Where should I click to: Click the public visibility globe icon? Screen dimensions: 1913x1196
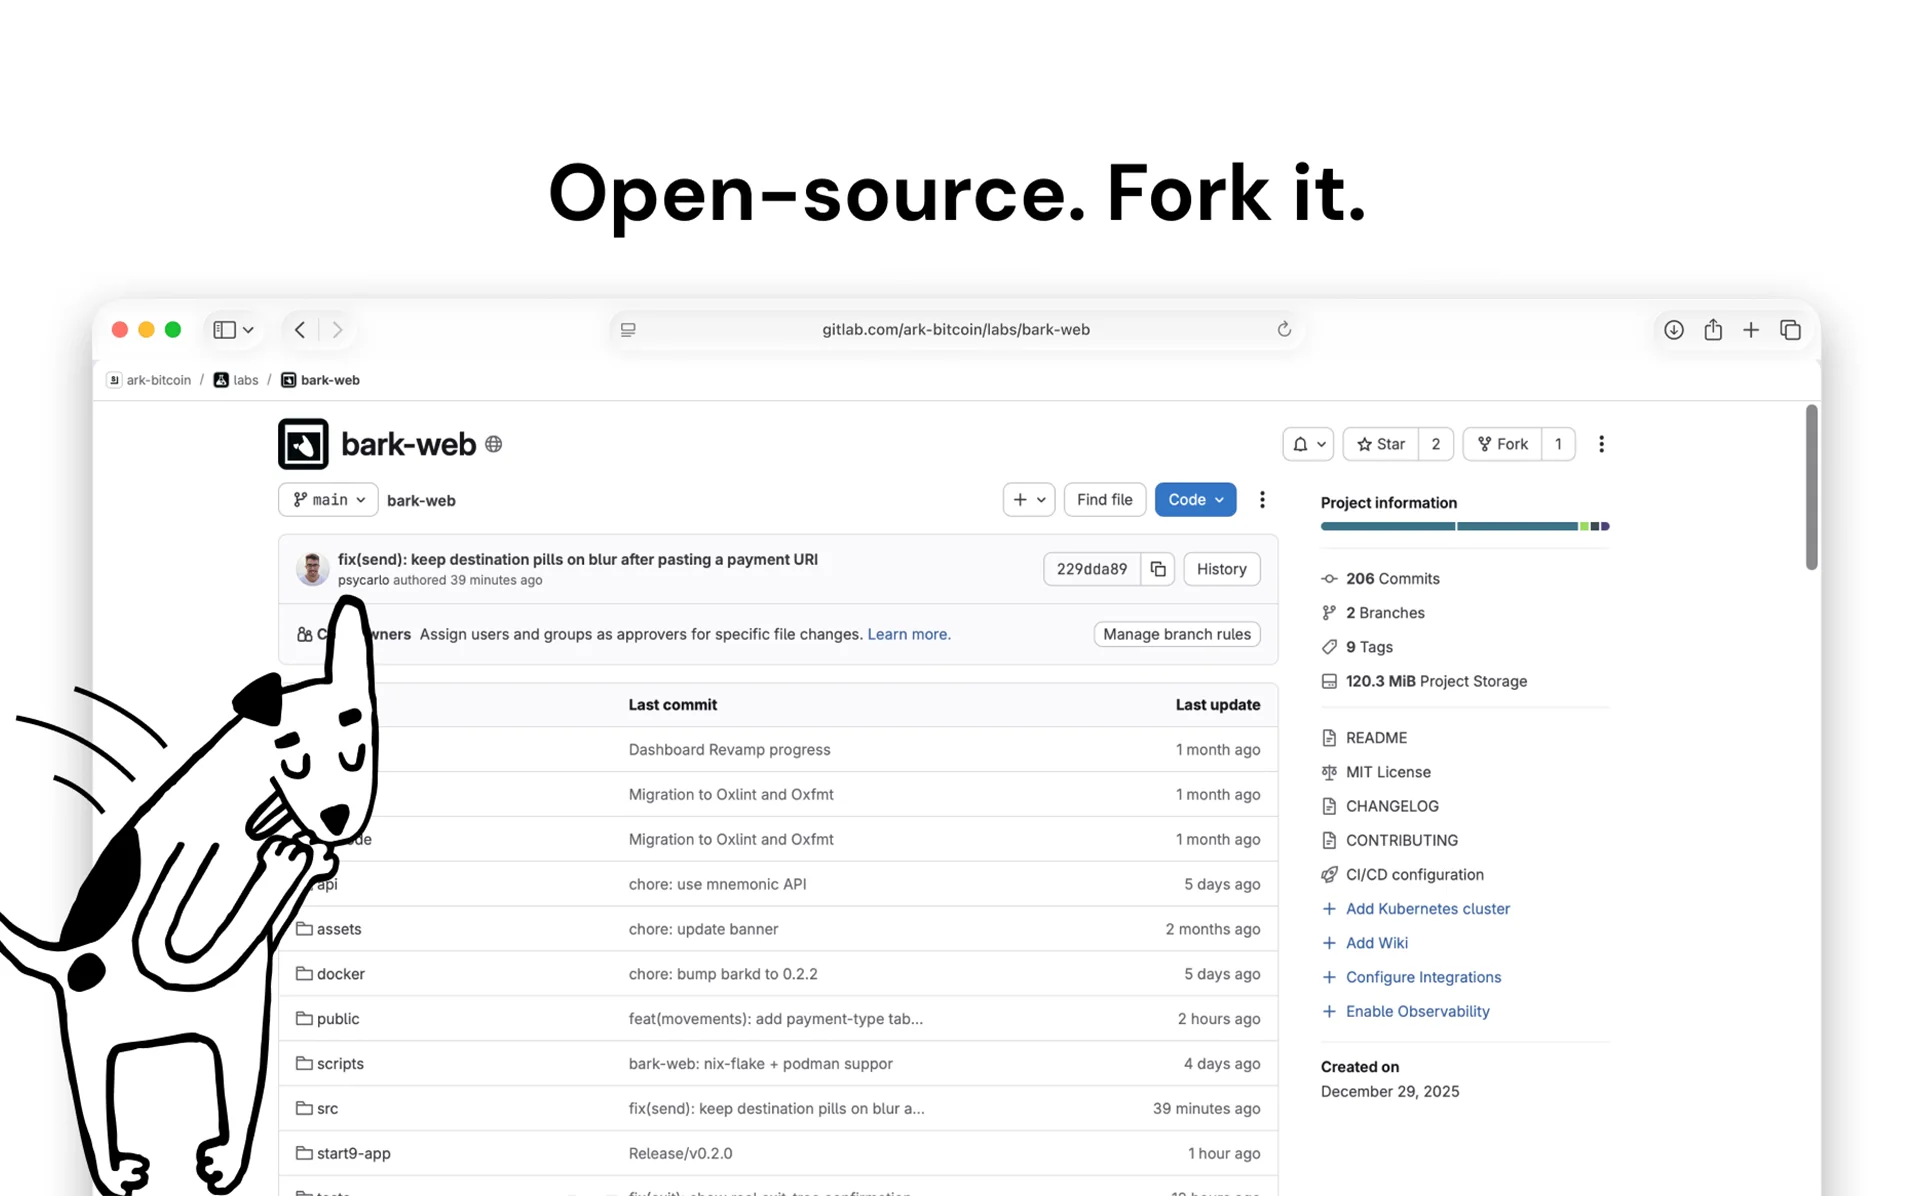click(493, 444)
